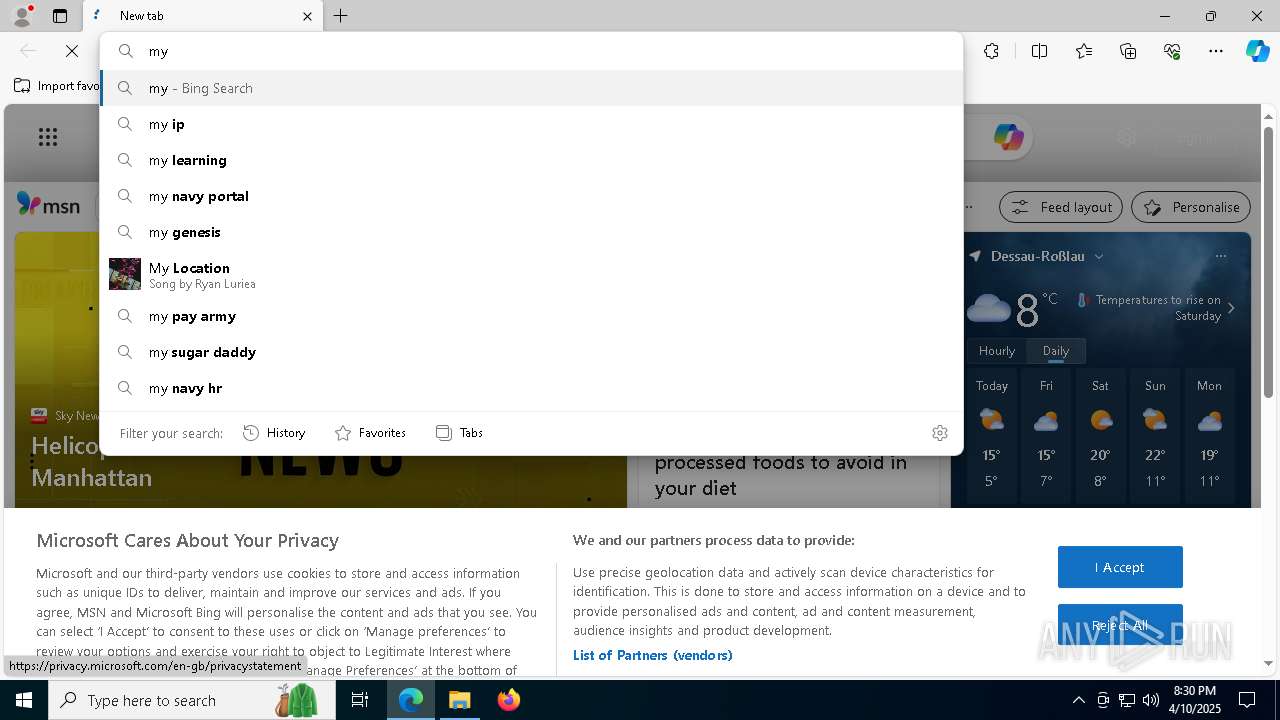
Task: Open the Collections toolbar icon
Action: [x=1128, y=51]
